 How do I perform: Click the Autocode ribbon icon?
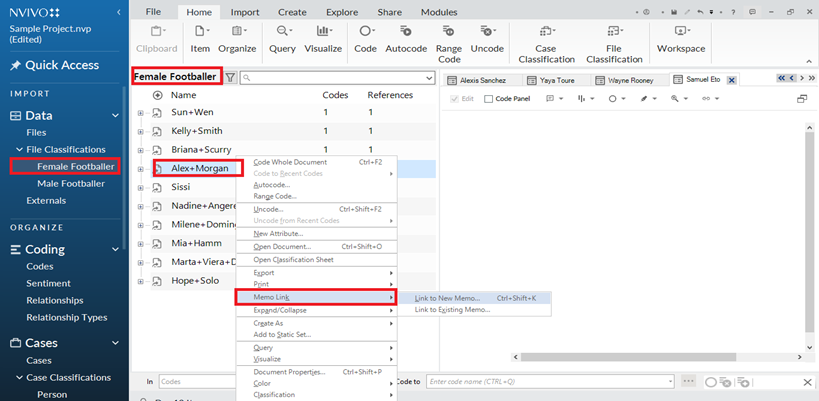pos(406,31)
